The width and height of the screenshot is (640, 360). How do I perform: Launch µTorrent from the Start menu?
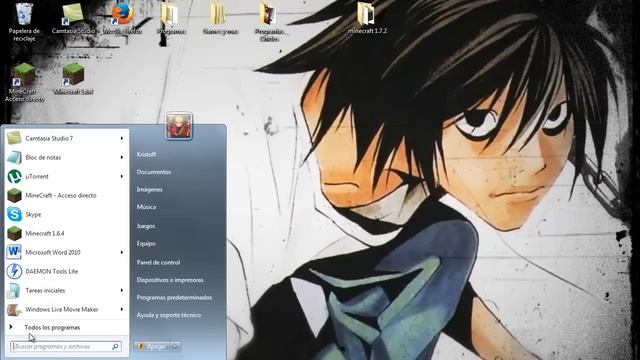click(66, 176)
